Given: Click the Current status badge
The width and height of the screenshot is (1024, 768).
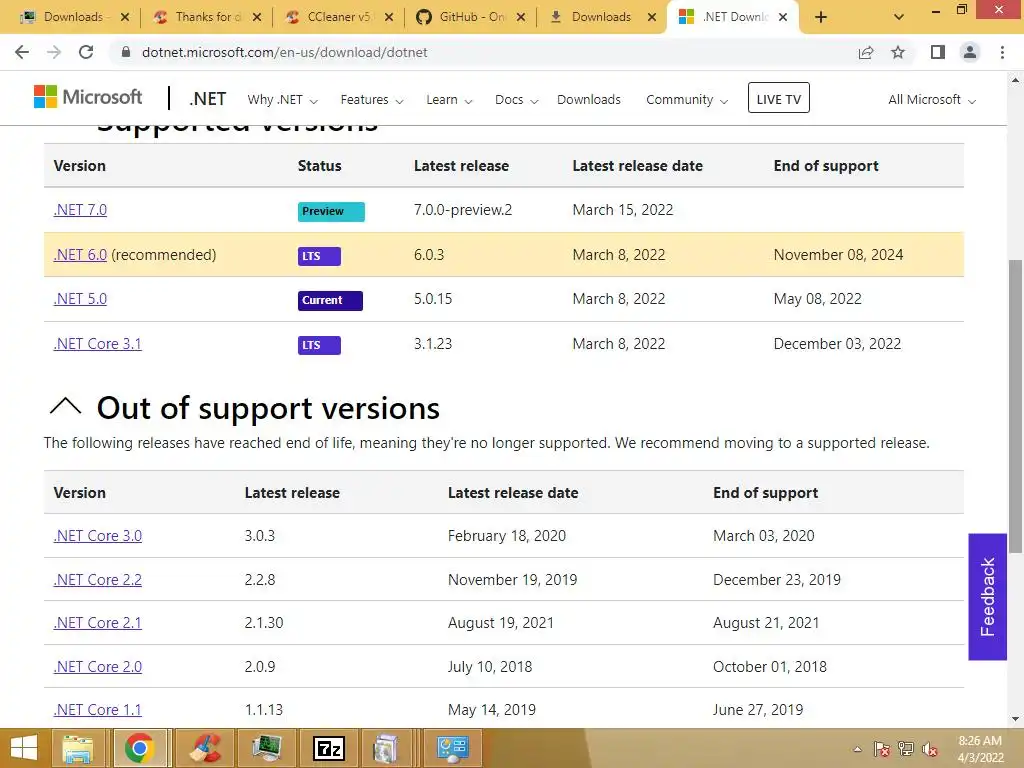Looking at the screenshot, I should (x=330, y=300).
